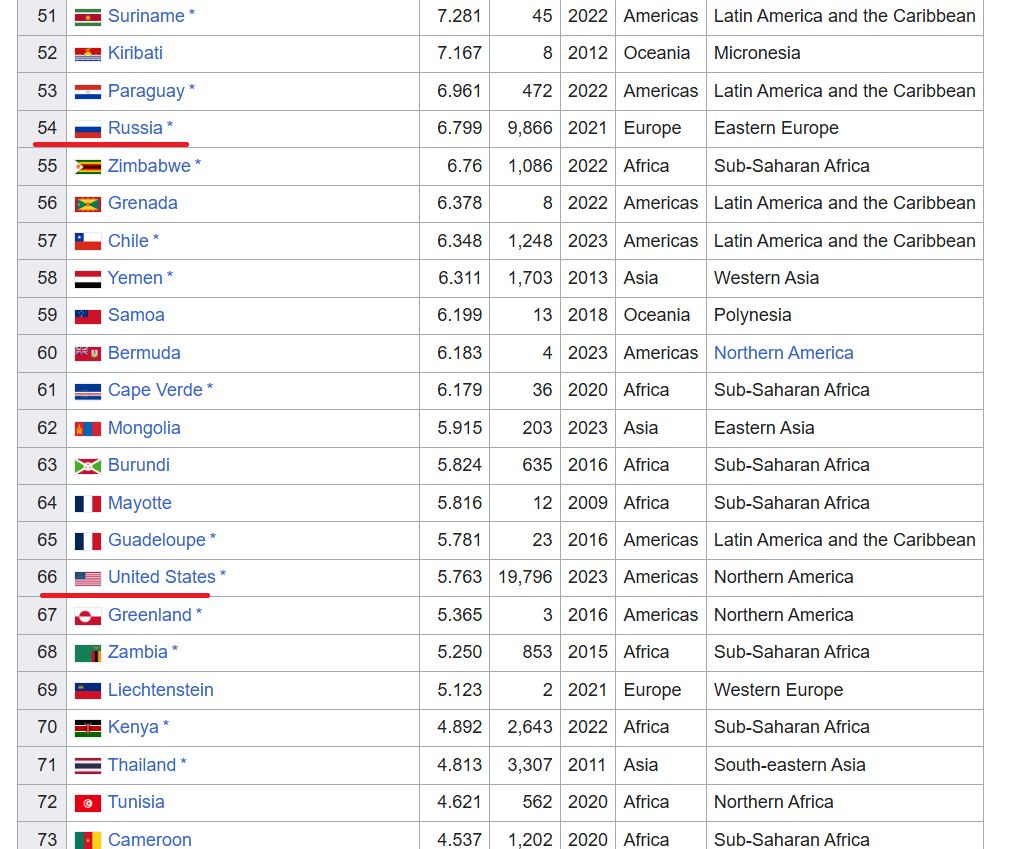
Task: Click the Mayotte flag icon
Action: pos(87,503)
